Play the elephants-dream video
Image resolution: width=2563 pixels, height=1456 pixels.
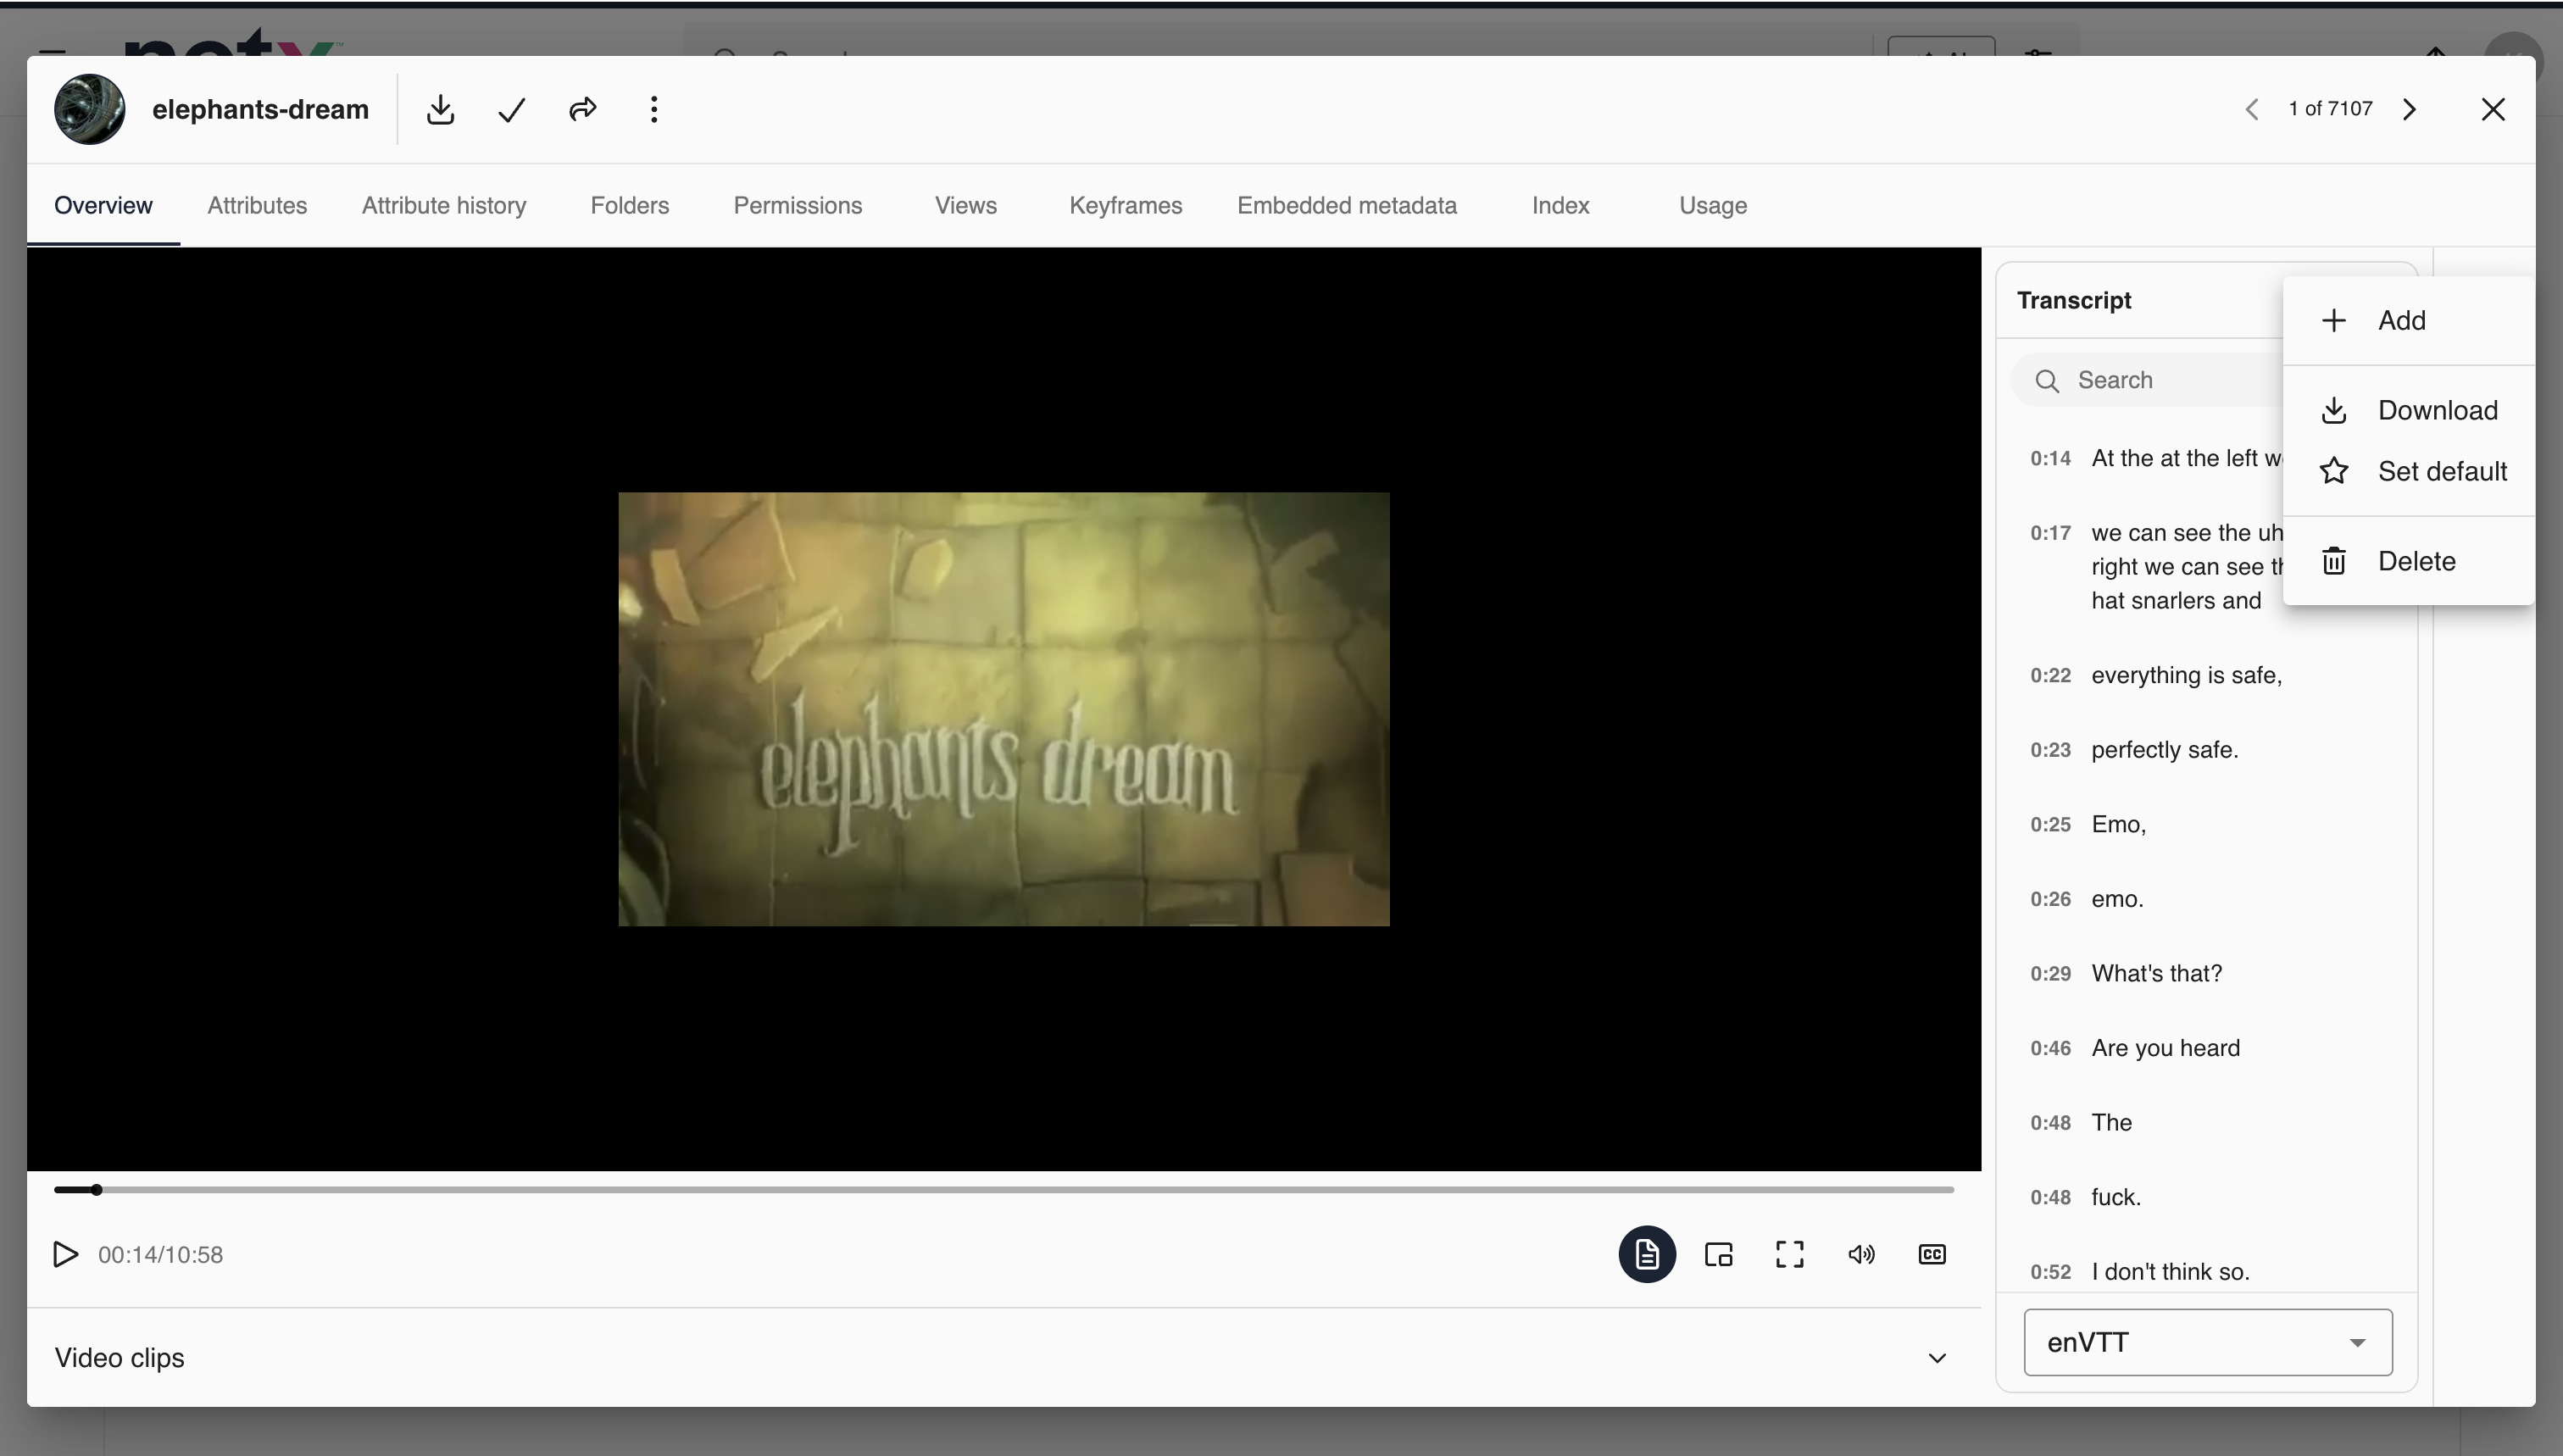click(65, 1254)
